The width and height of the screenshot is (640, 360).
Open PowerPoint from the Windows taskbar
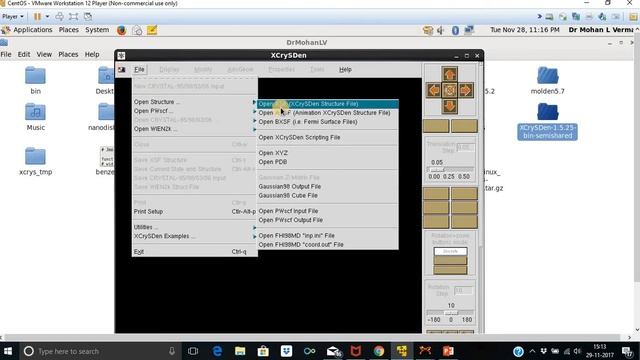[x=448, y=351]
